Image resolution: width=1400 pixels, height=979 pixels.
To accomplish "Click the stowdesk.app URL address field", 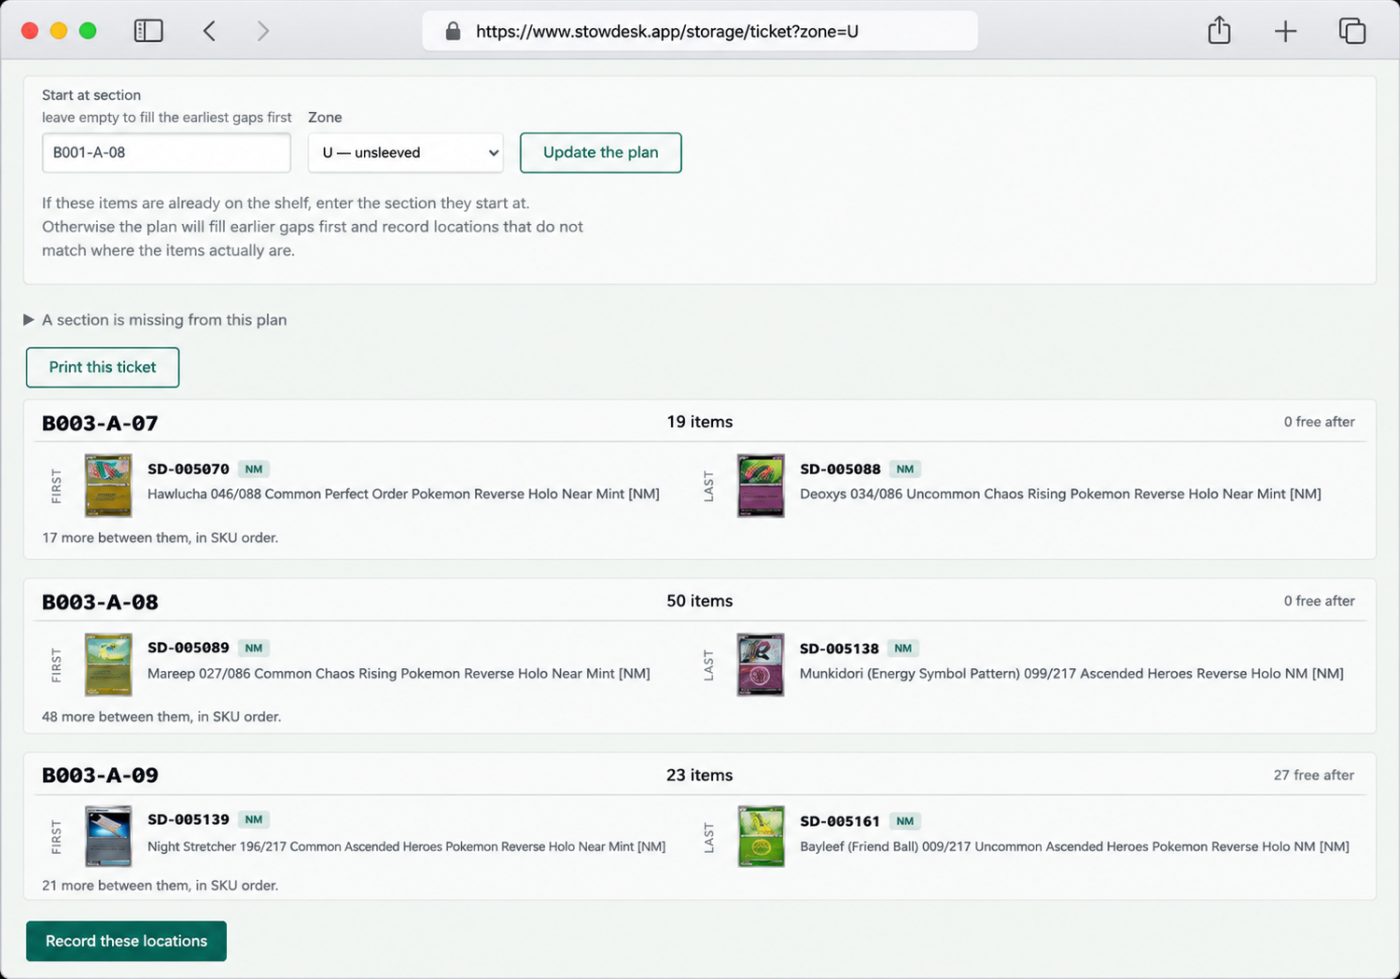I will coord(699,31).
